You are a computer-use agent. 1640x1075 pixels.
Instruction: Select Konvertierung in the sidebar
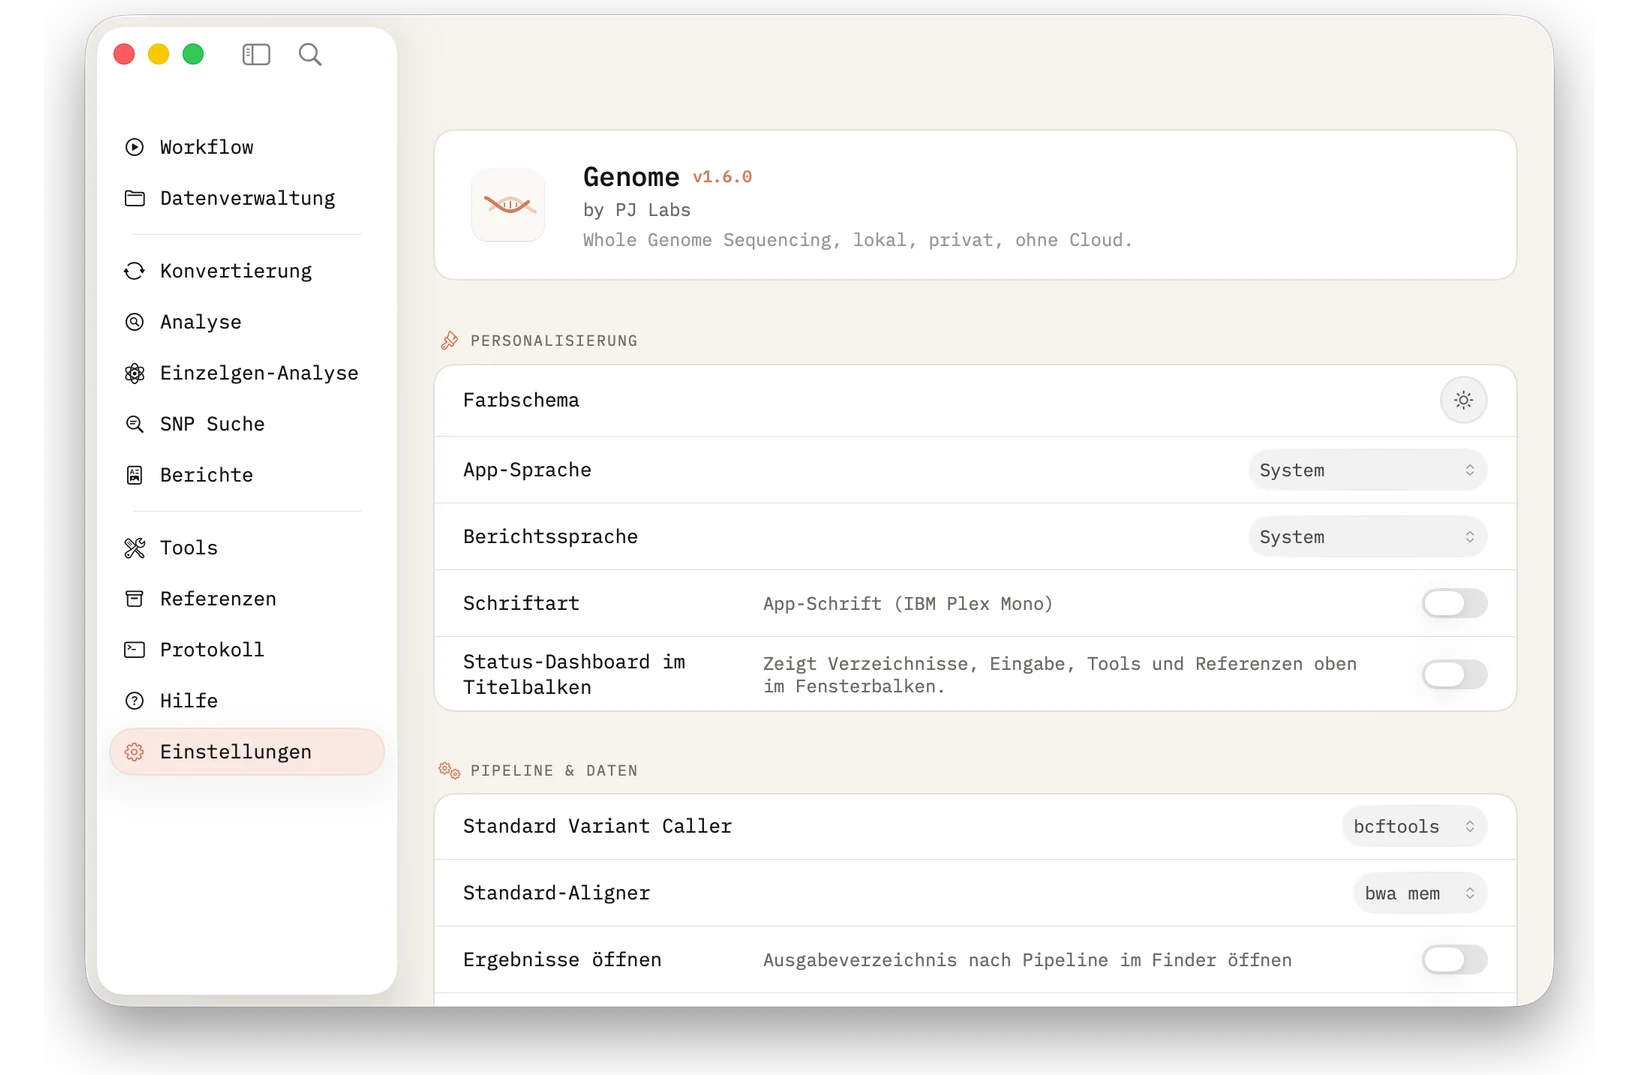246,271
